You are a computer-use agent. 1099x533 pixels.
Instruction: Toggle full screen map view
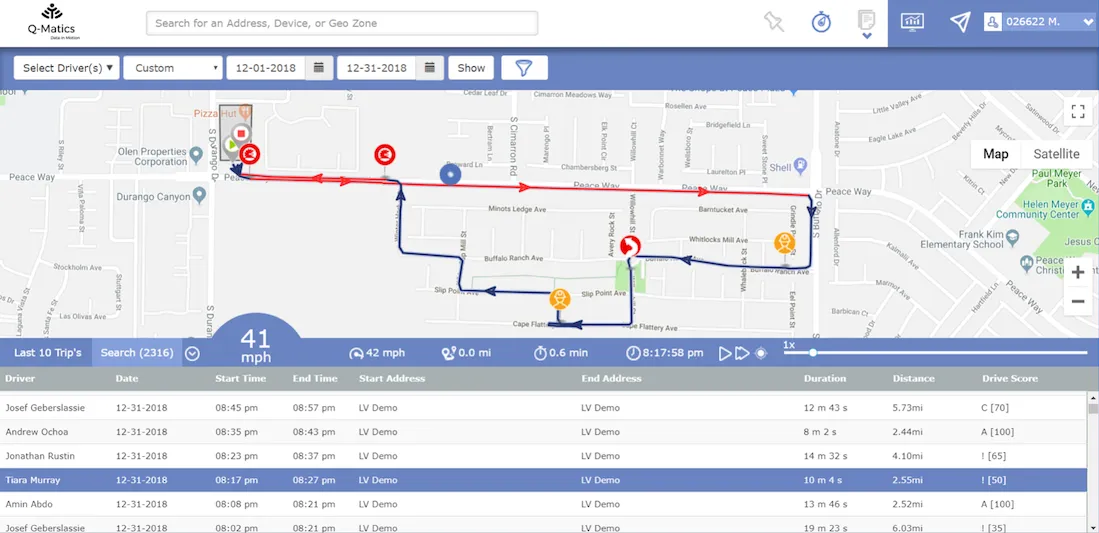click(1078, 112)
